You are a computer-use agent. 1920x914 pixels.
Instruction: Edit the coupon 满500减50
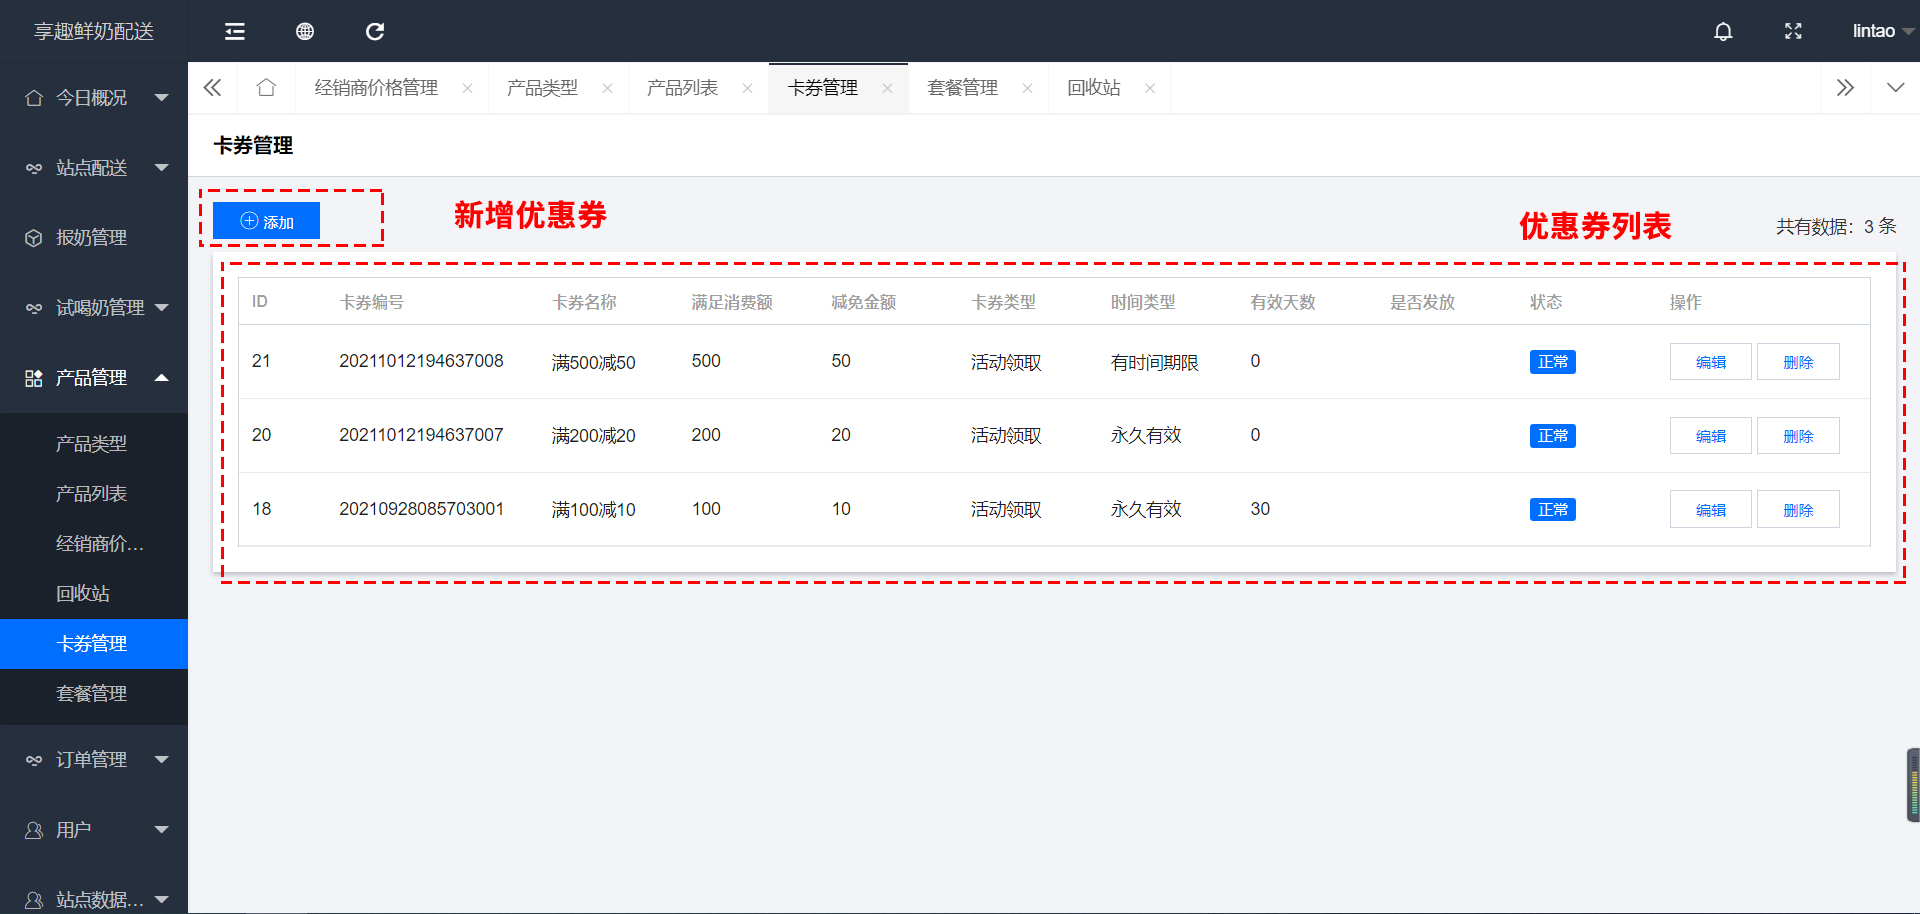(1710, 362)
